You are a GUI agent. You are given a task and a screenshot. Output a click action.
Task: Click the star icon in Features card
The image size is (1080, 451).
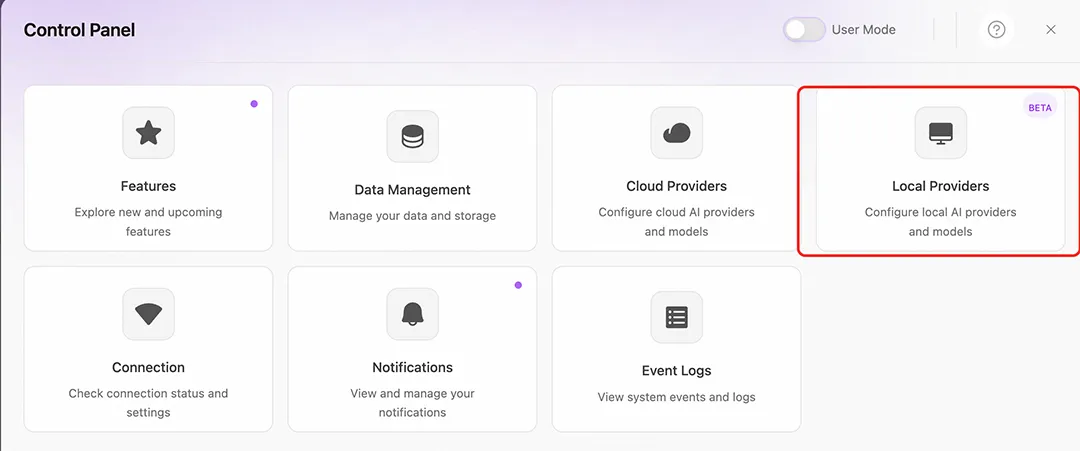coord(148,133)
